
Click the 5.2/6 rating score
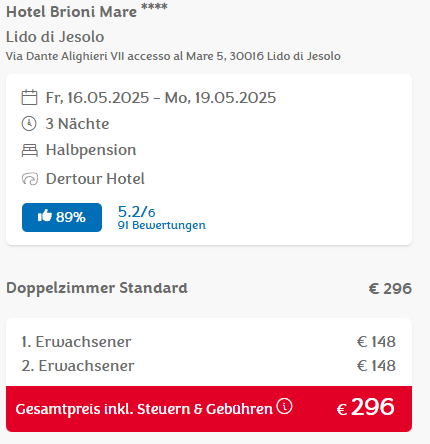[136, 212]
